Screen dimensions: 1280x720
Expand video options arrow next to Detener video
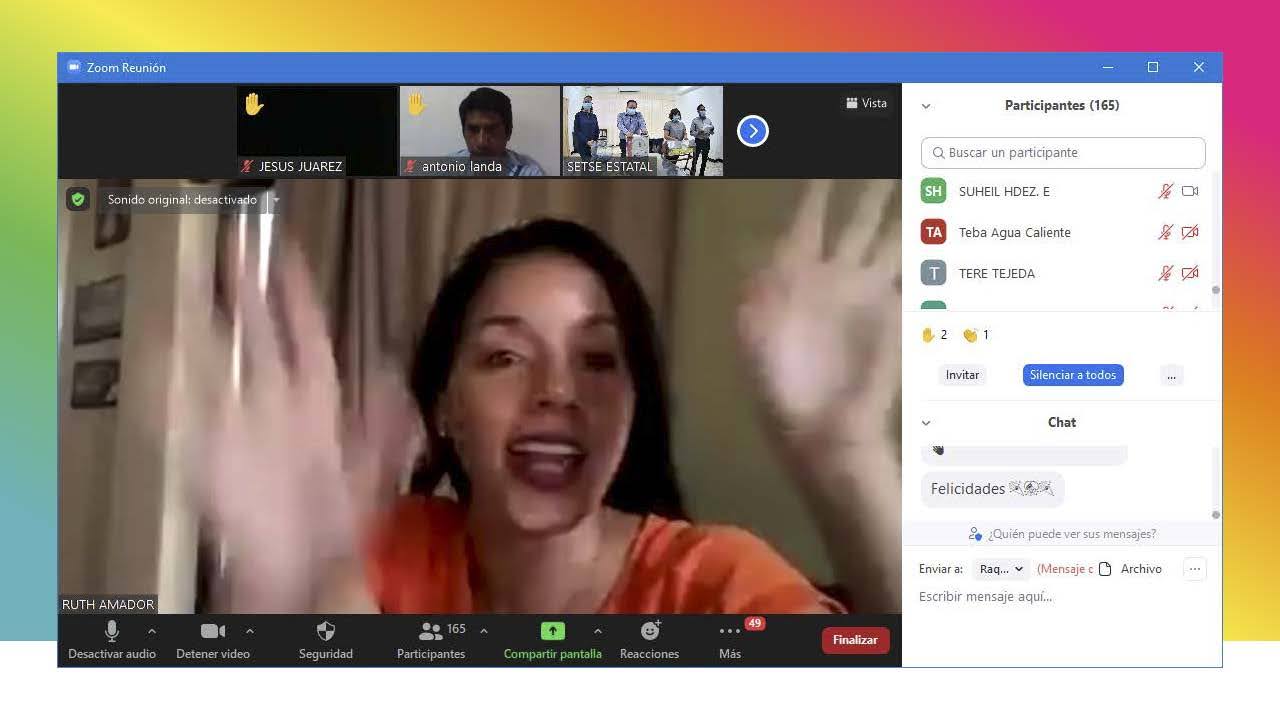(250, 631)
